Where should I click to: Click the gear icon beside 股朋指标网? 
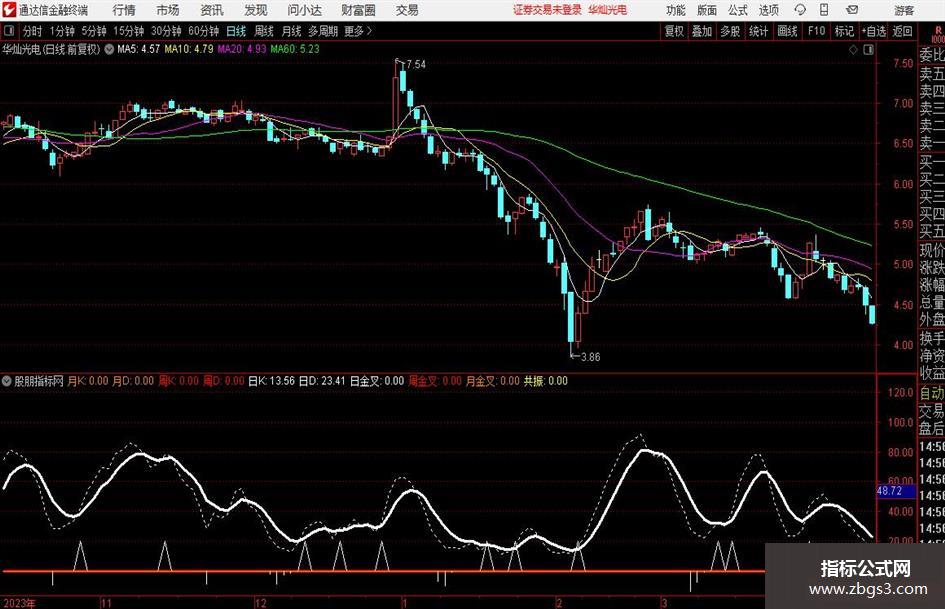[x=7, y=381]
